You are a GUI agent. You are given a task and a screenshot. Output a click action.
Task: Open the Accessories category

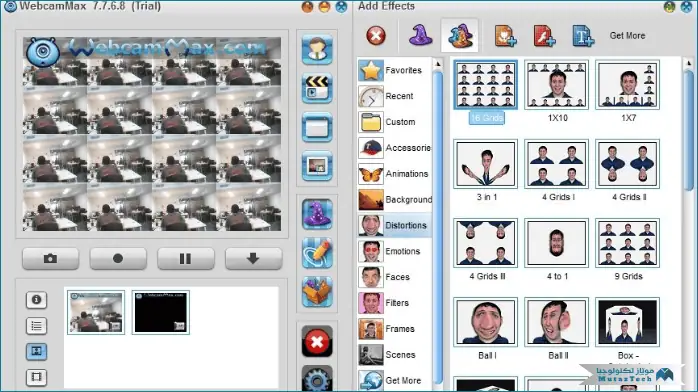(x=394, y=148)
